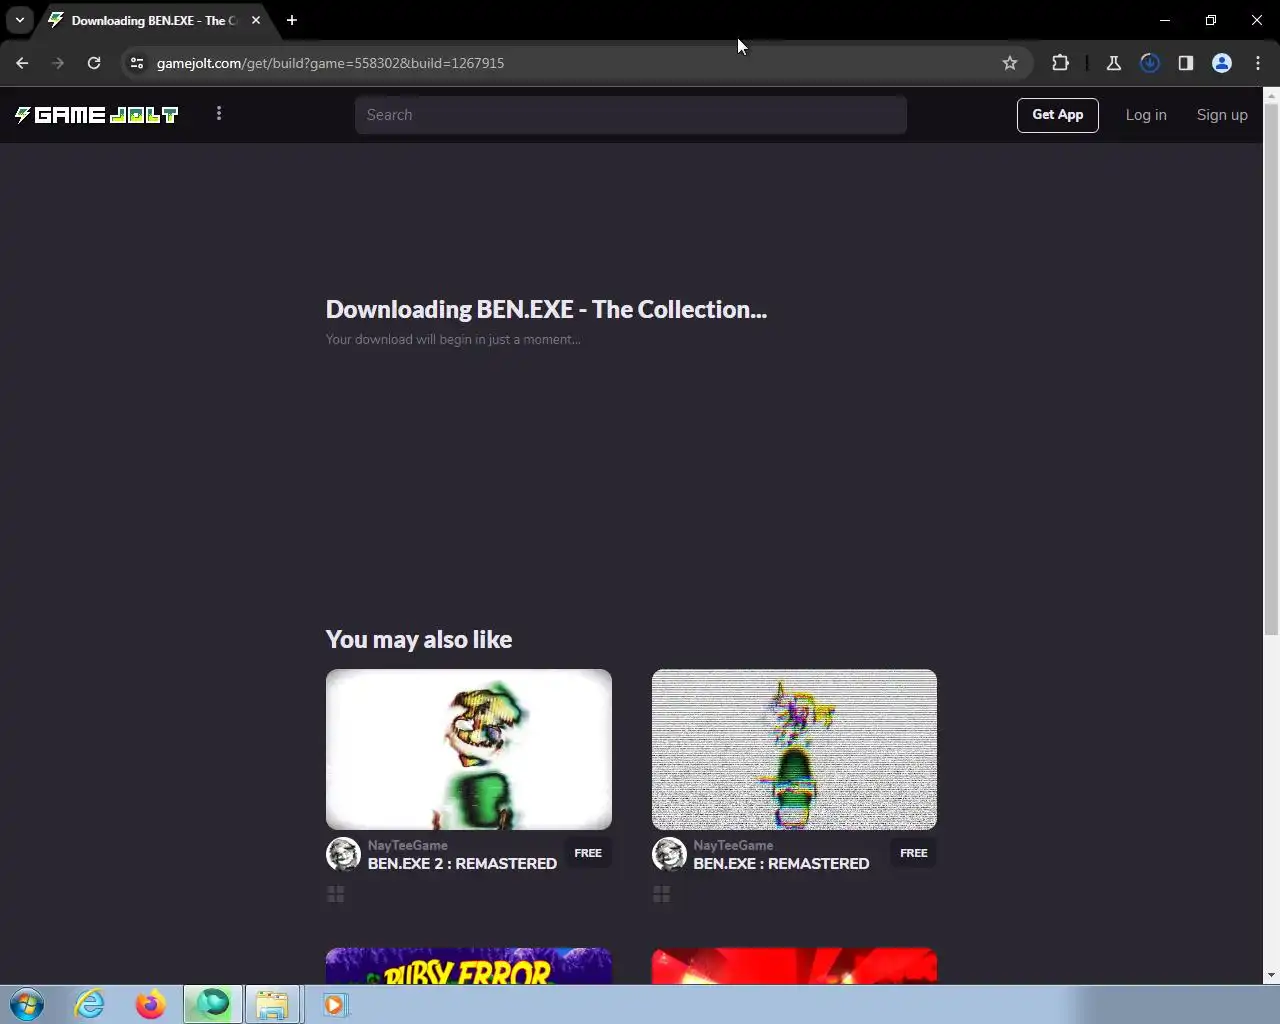Click the Game Jolt logo
The height and width of the screenshot is (1024, 1280).
coord(97,115)
